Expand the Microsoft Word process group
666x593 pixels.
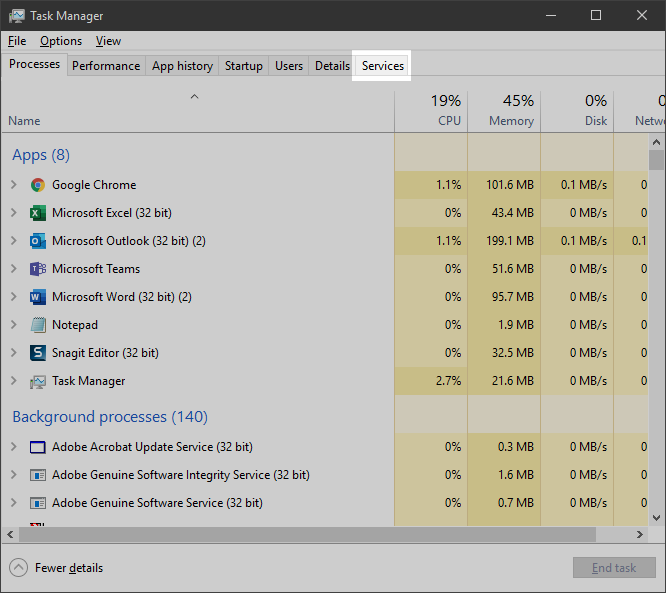(x=14, y=297)
